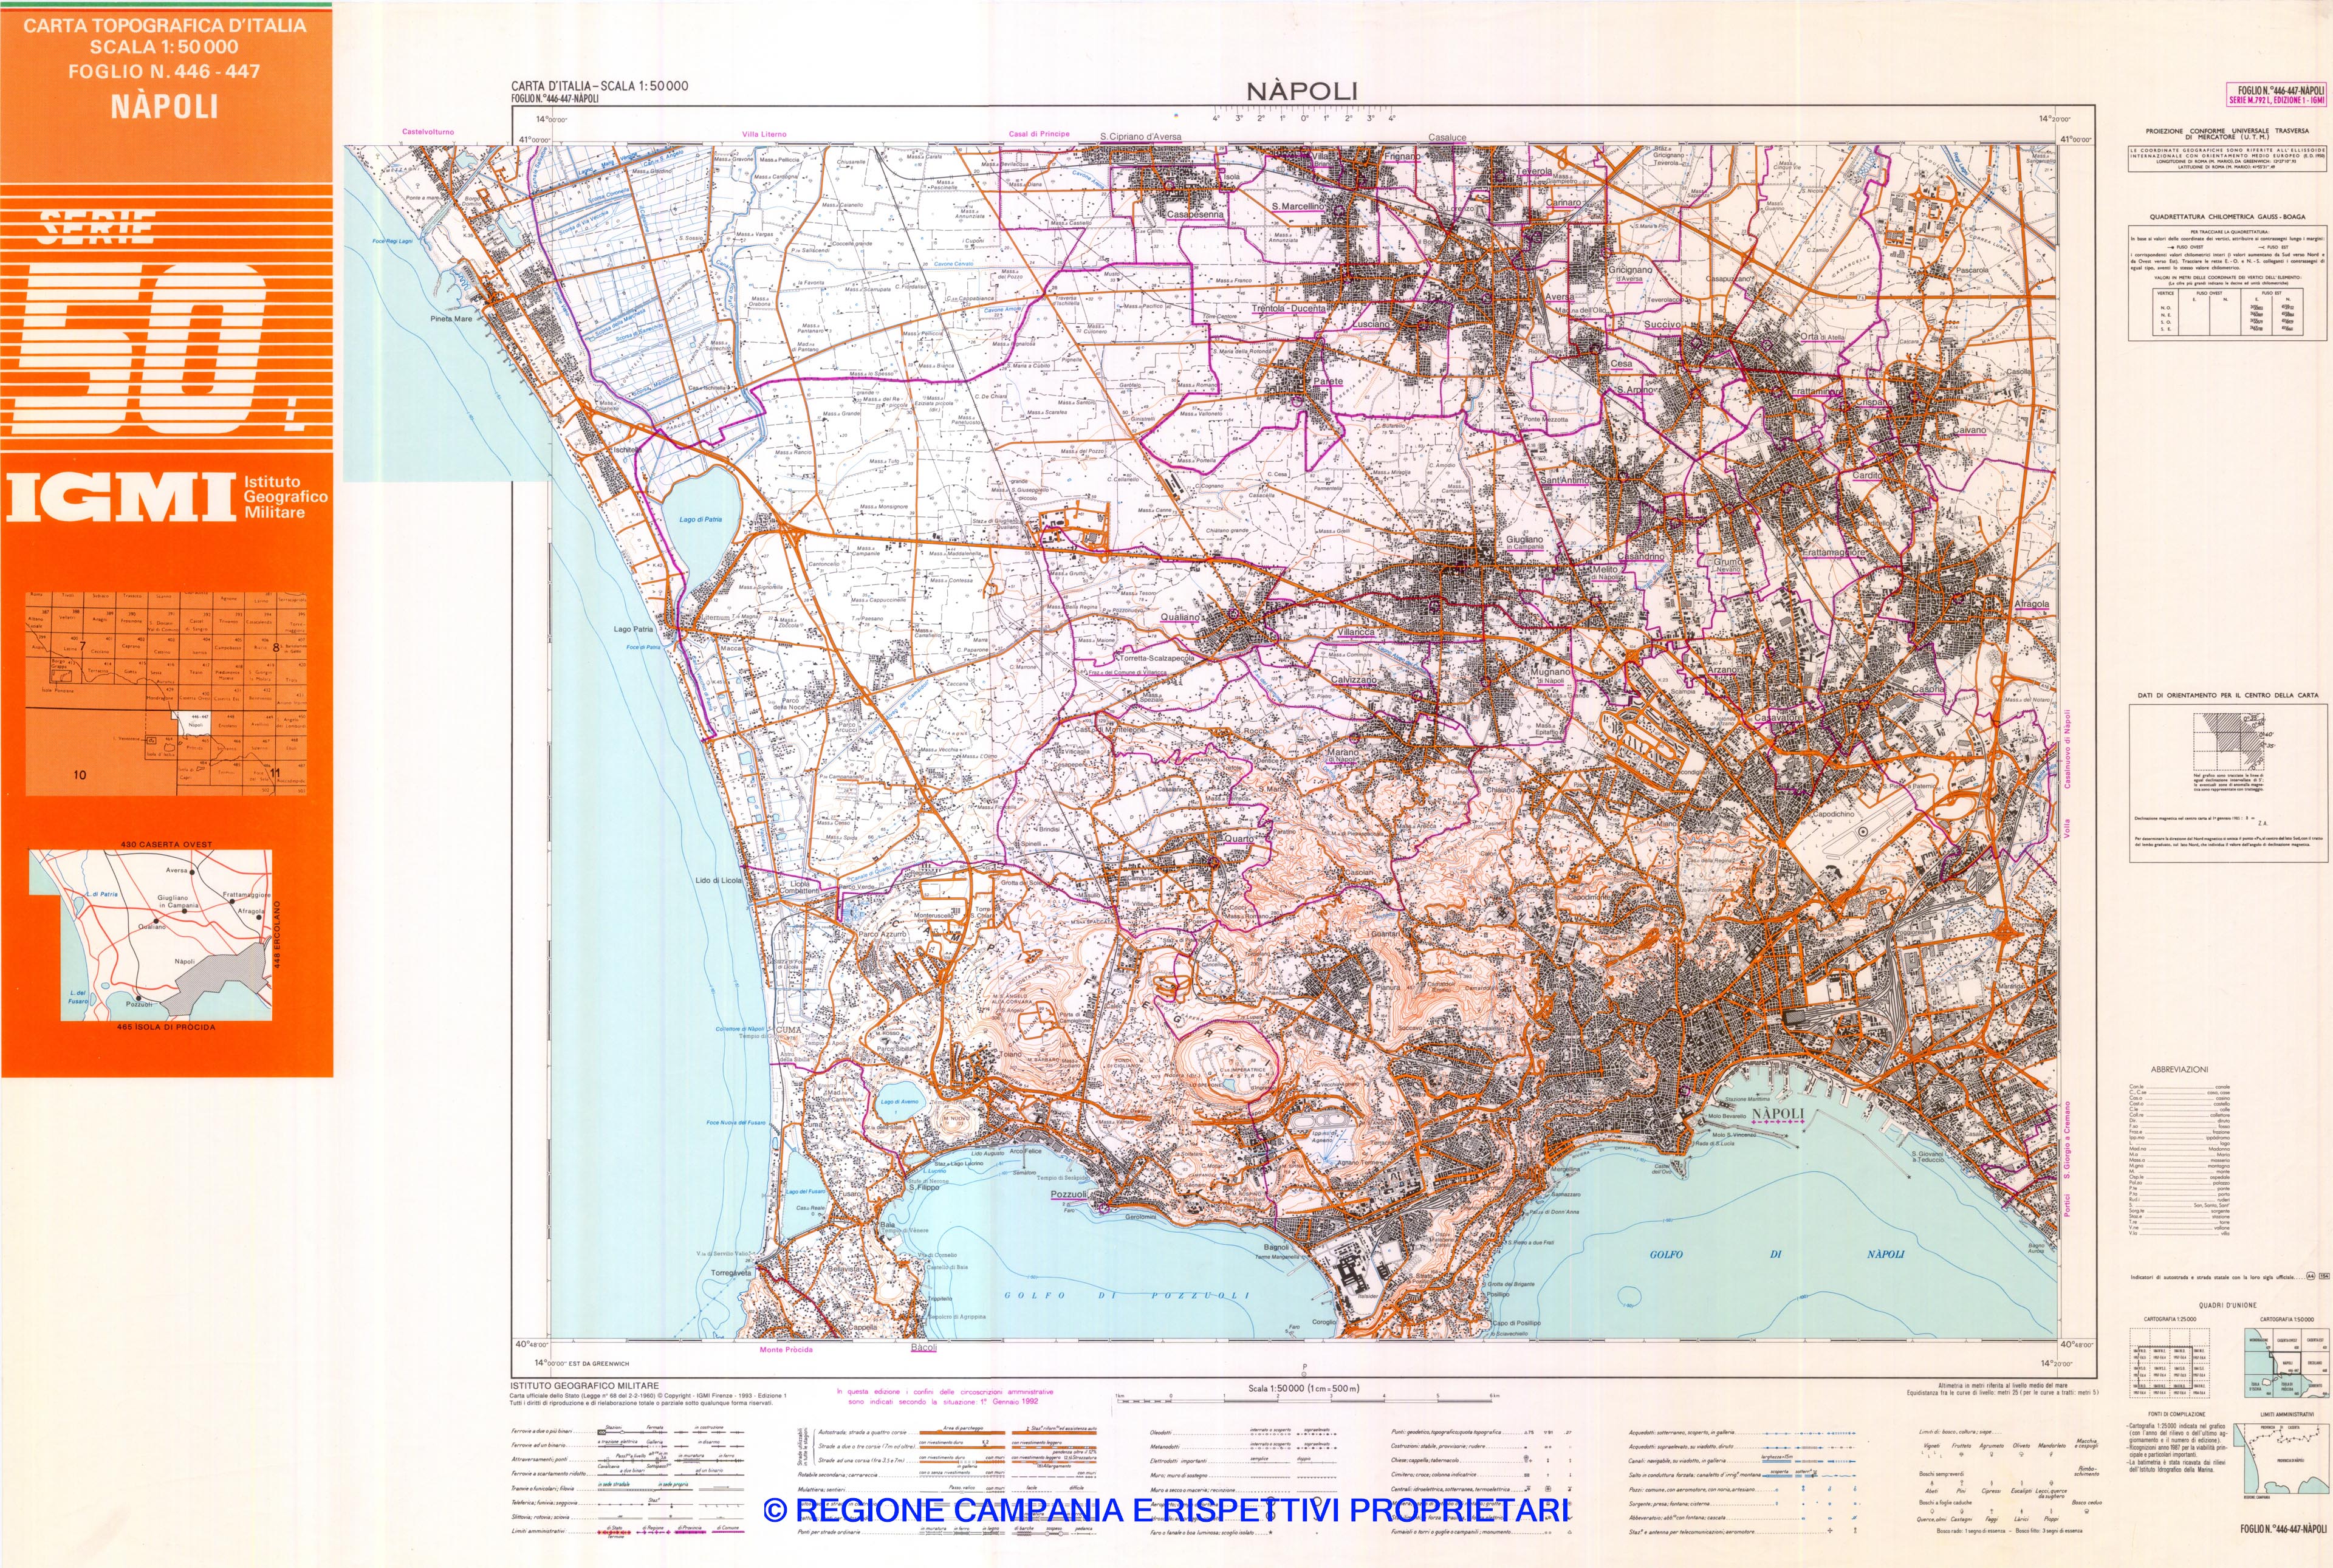Click the "Lusciano" town label

pyautogui.click(x=1372, y=325)
